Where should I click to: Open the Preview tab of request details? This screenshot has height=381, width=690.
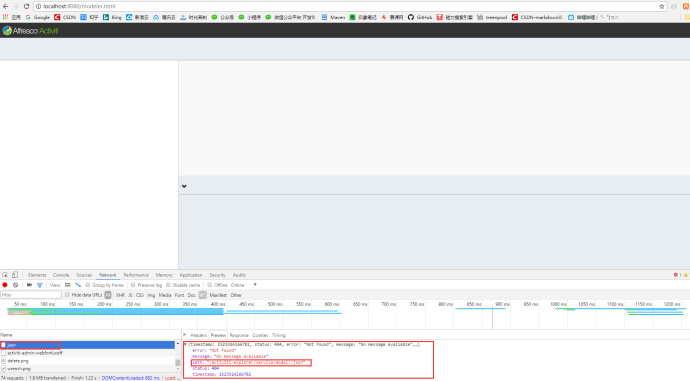(x=218, y=335)
